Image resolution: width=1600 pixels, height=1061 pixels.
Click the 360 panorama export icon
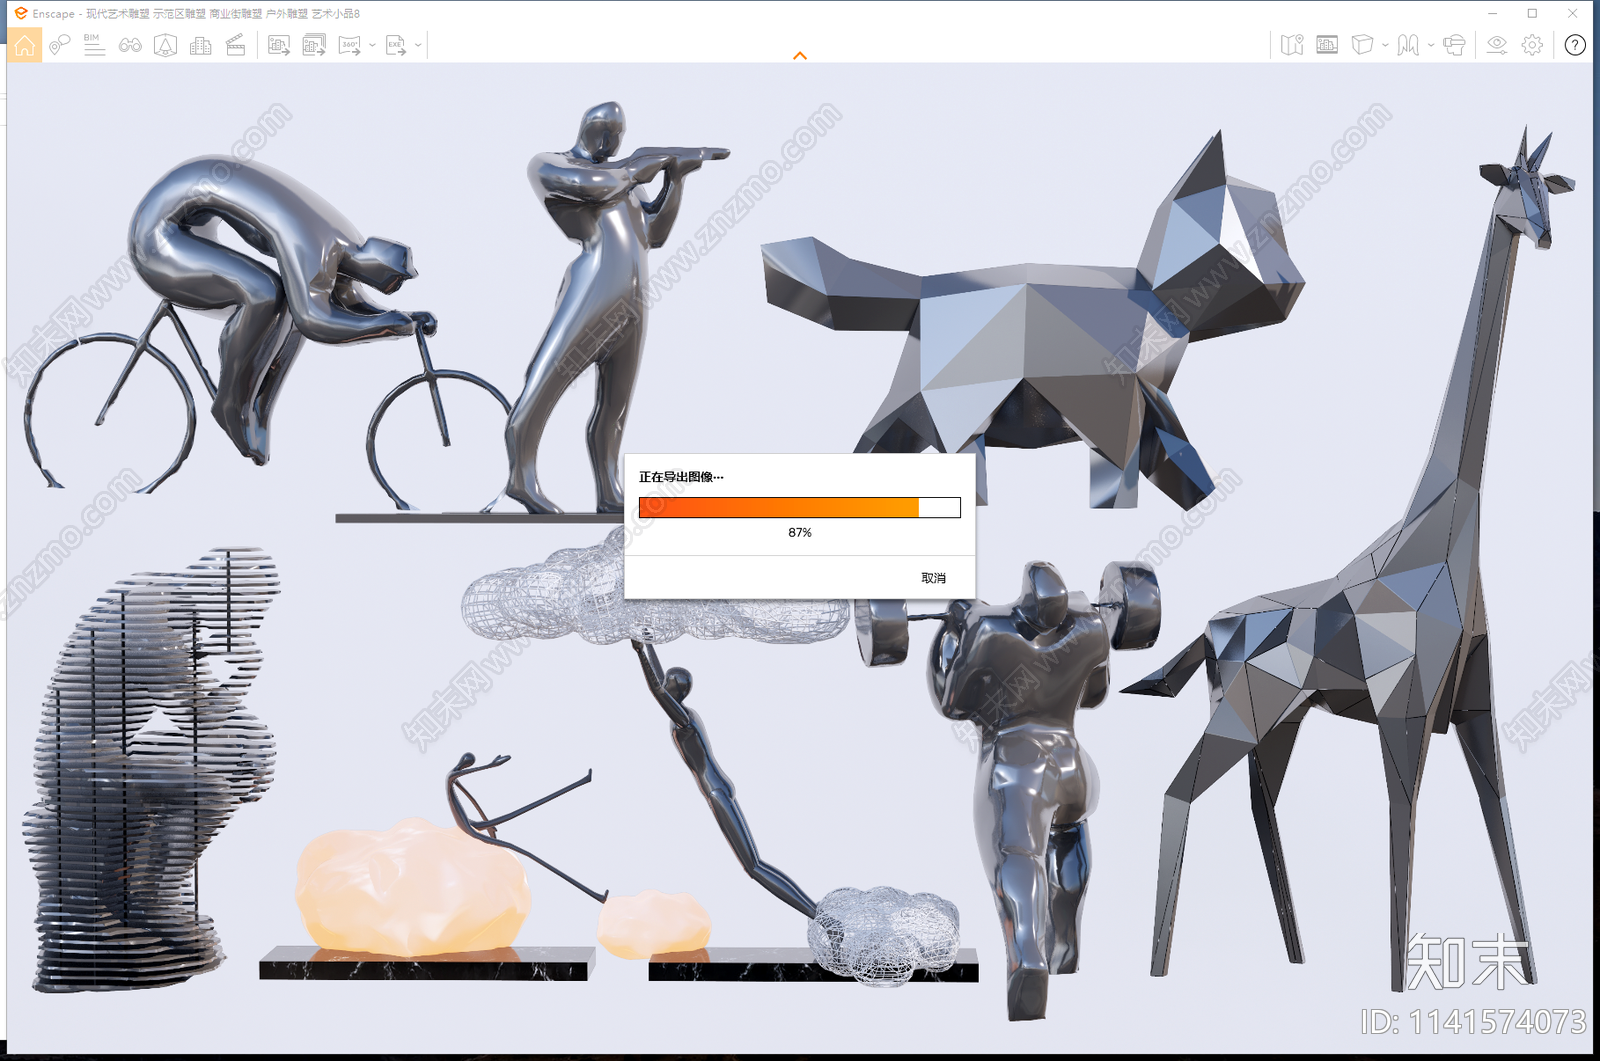pos(349,45)
